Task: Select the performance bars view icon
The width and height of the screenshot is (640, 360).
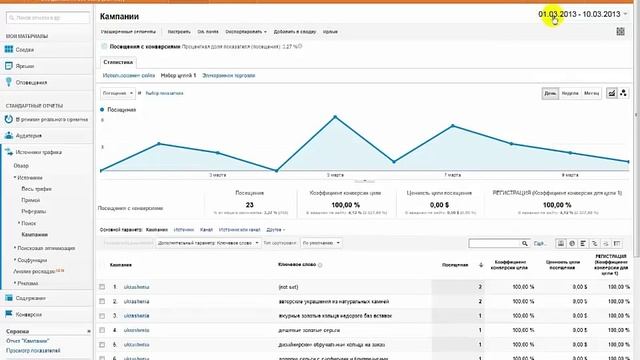Action: [x=583, y=243]
